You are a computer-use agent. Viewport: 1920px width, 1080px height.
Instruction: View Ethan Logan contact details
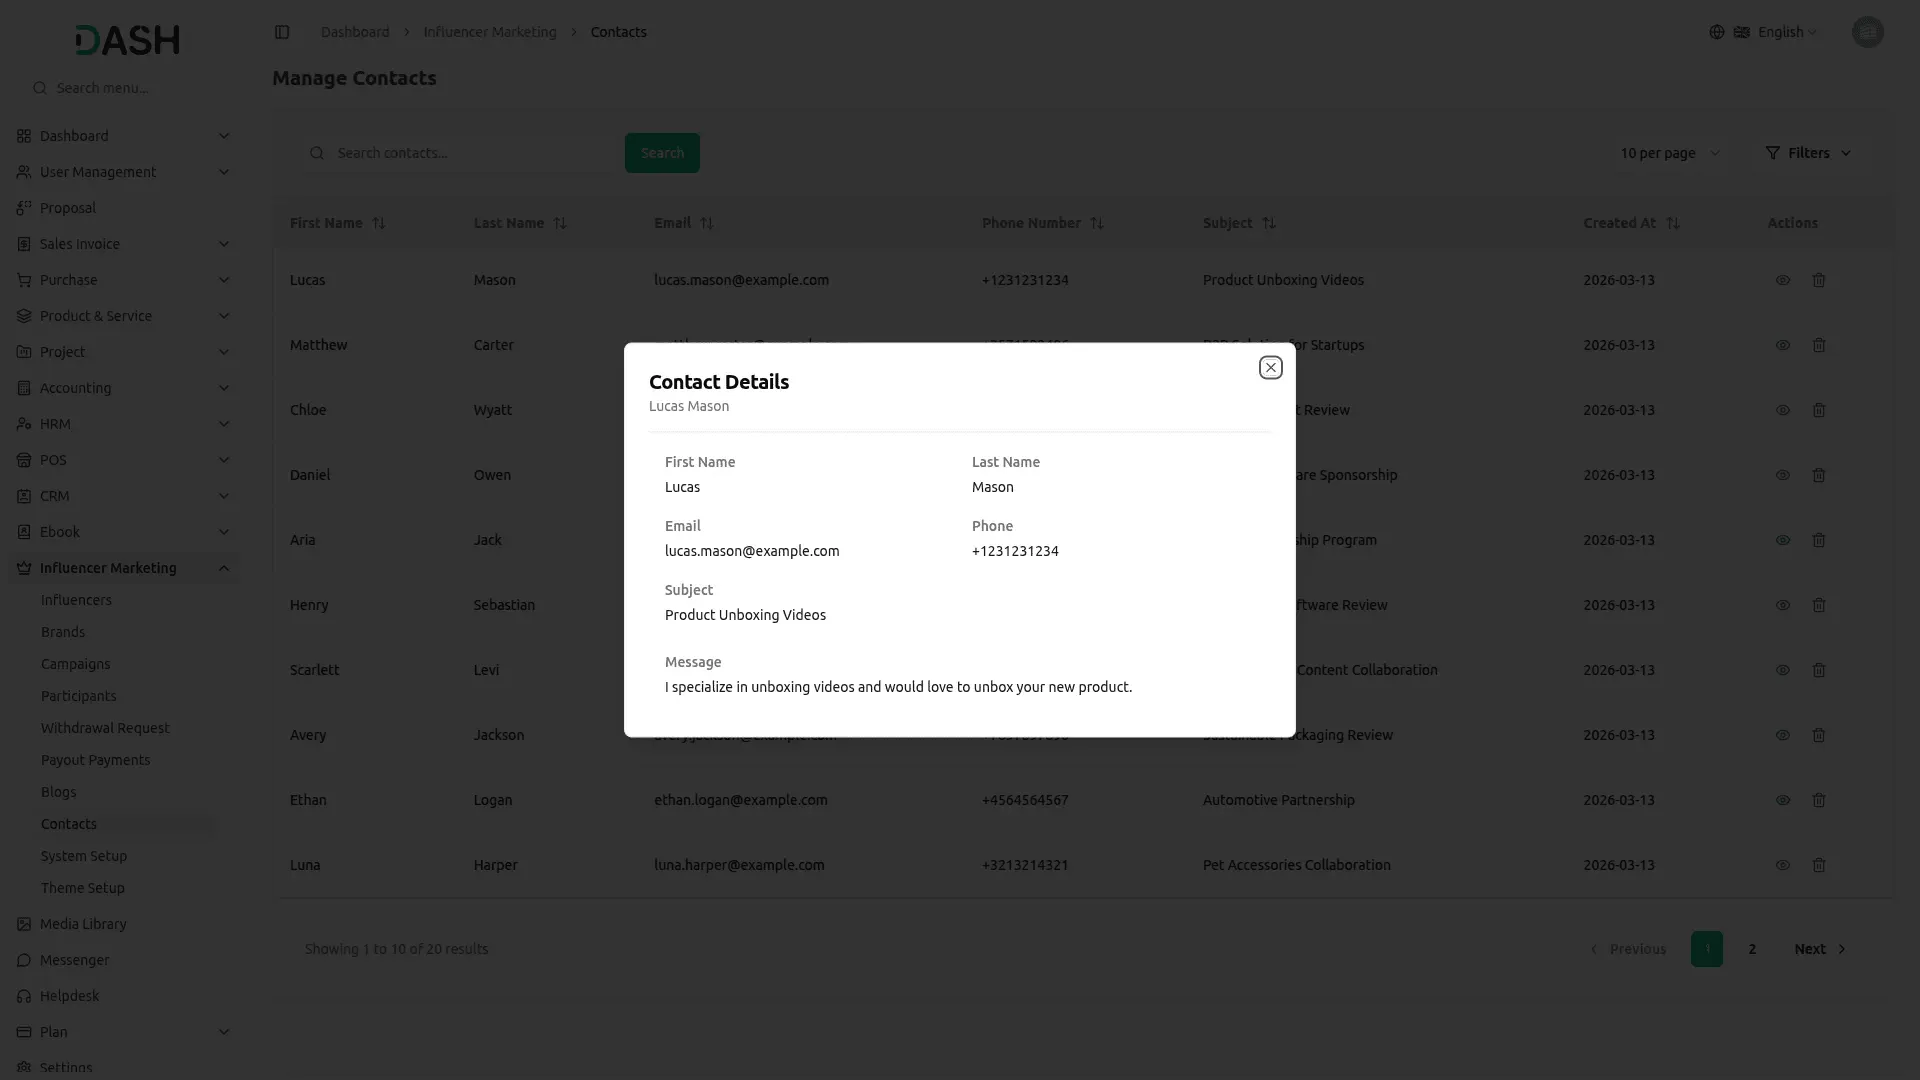pos(1783,800)
